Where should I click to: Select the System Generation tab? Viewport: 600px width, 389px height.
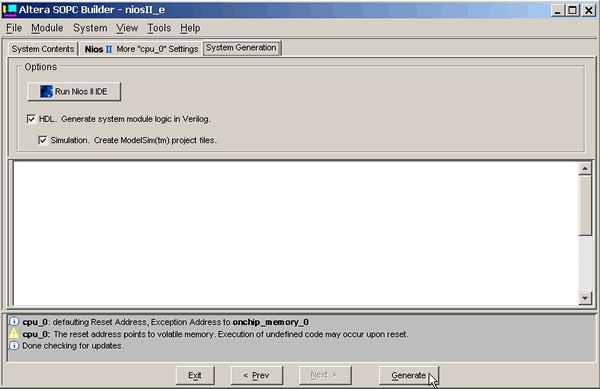pos(242,48)
